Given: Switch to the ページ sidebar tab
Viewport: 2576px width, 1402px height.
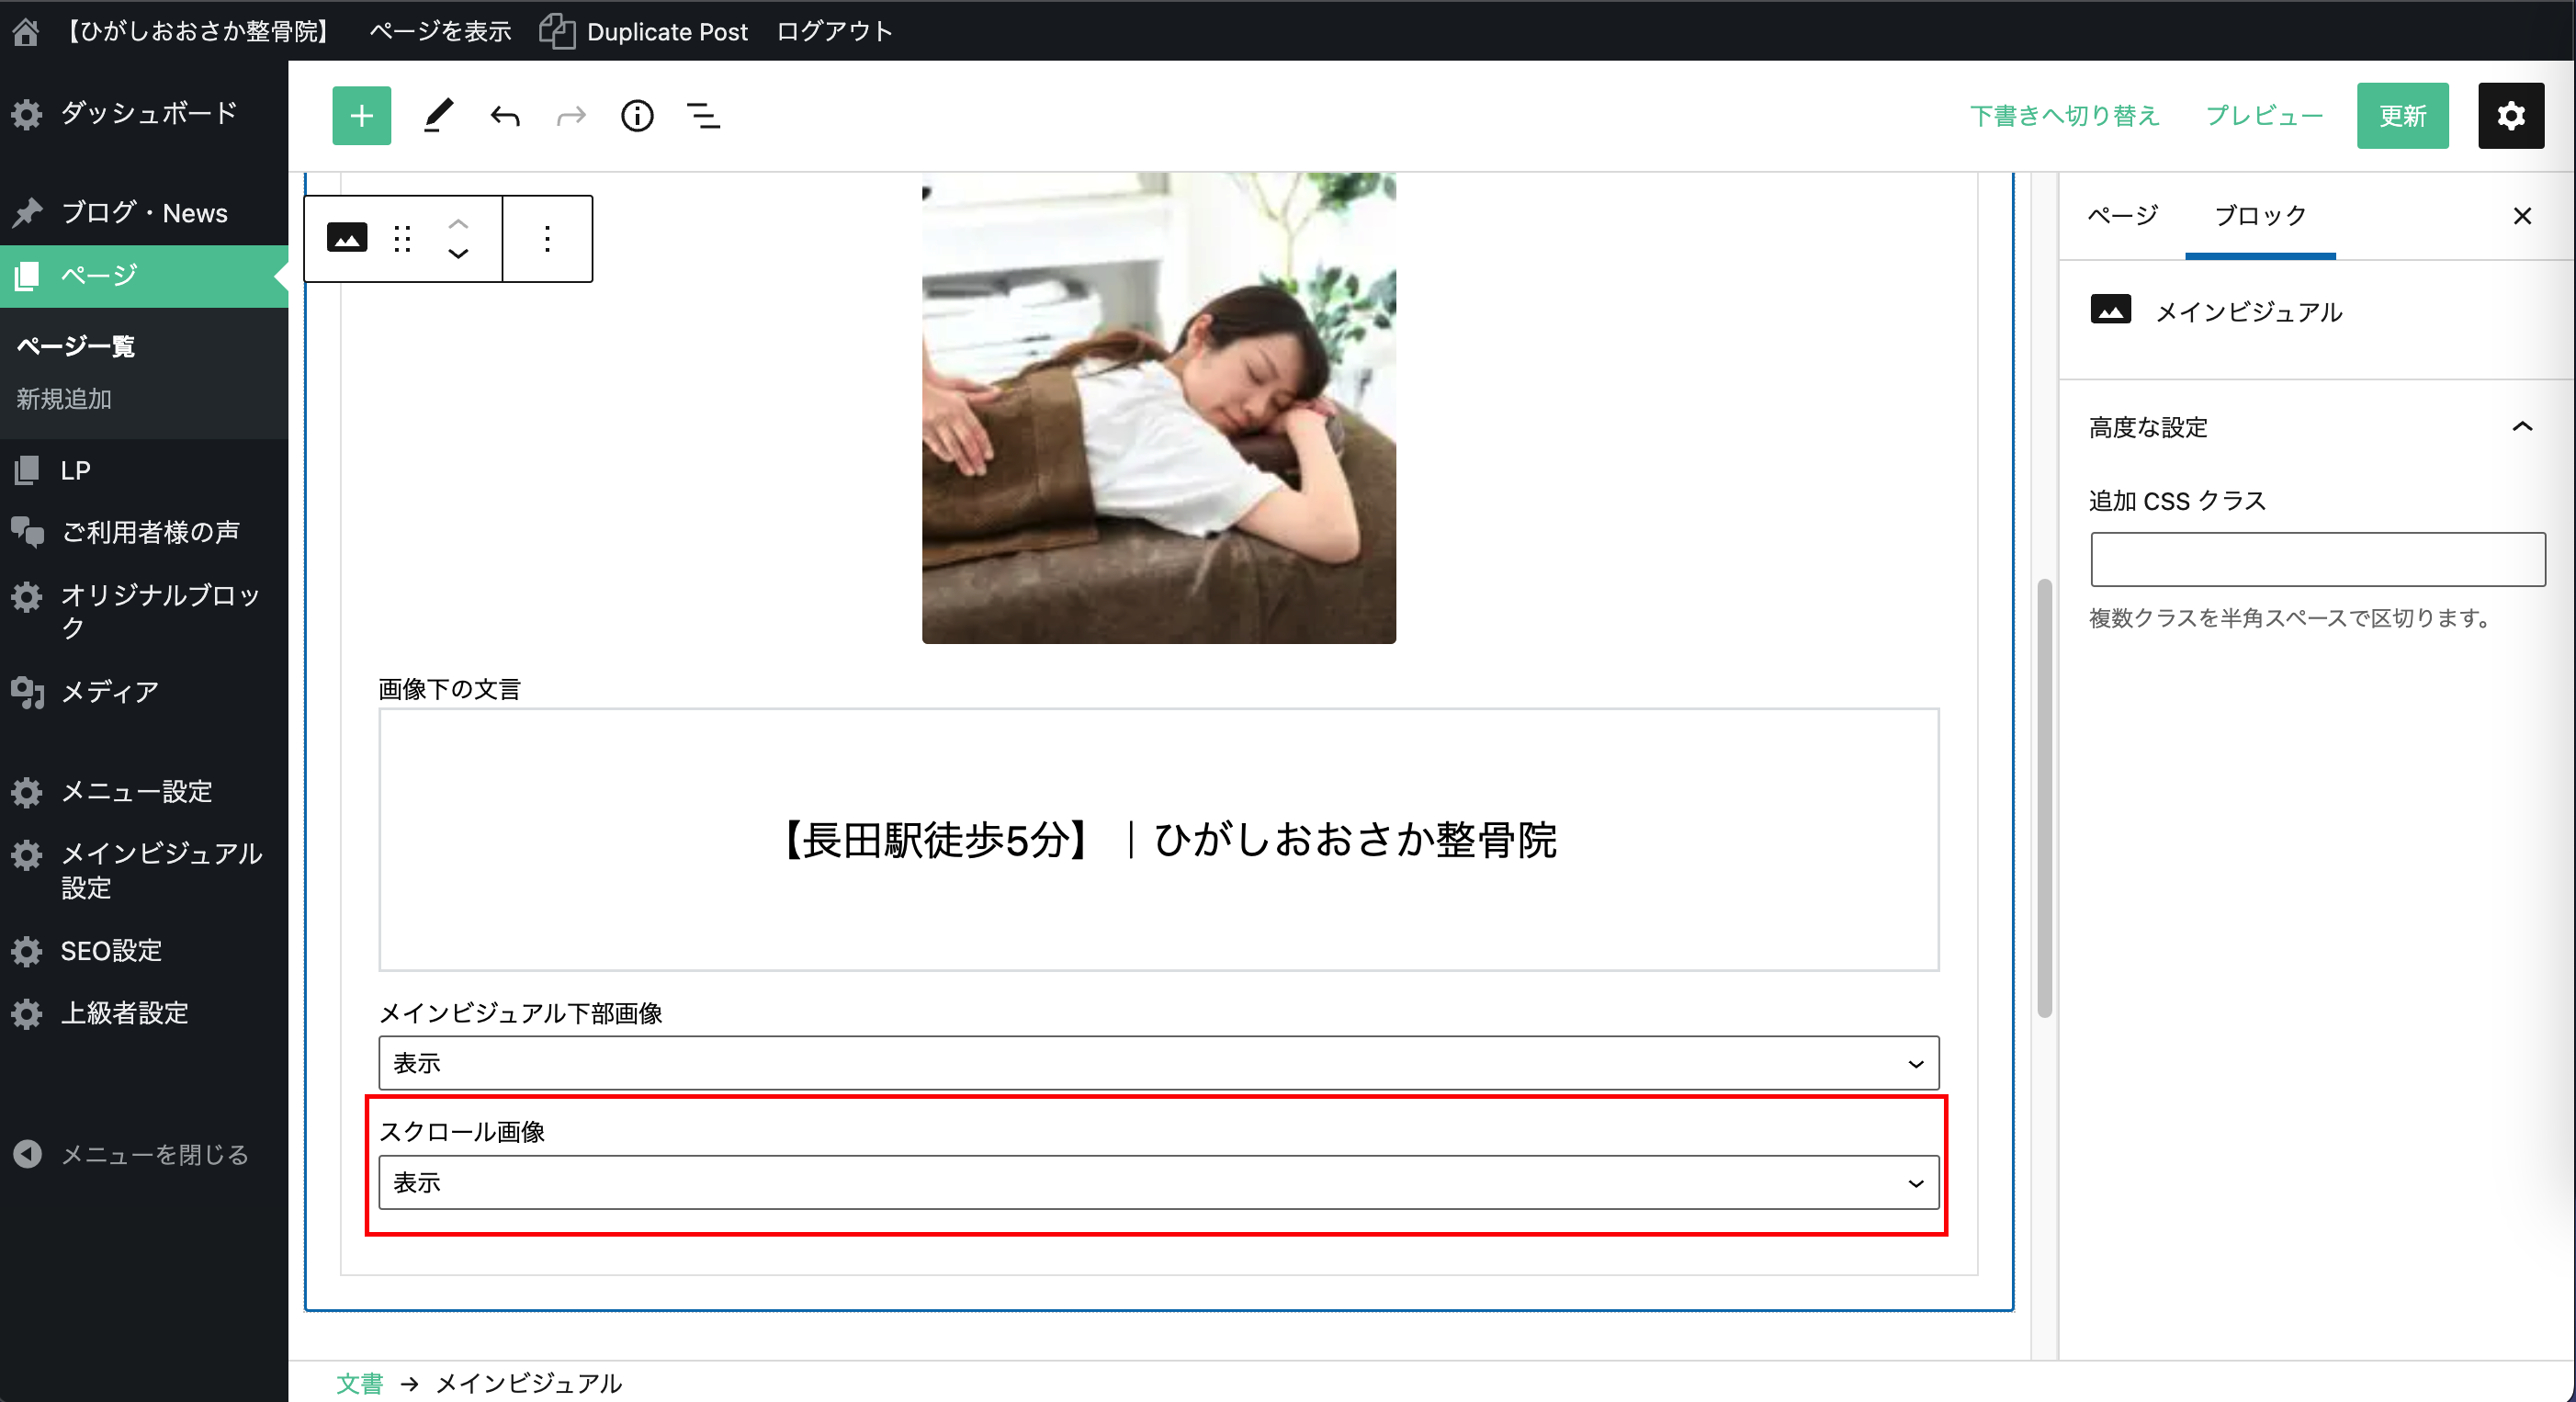Looking at the screenshot, I should click(2122, 215).
